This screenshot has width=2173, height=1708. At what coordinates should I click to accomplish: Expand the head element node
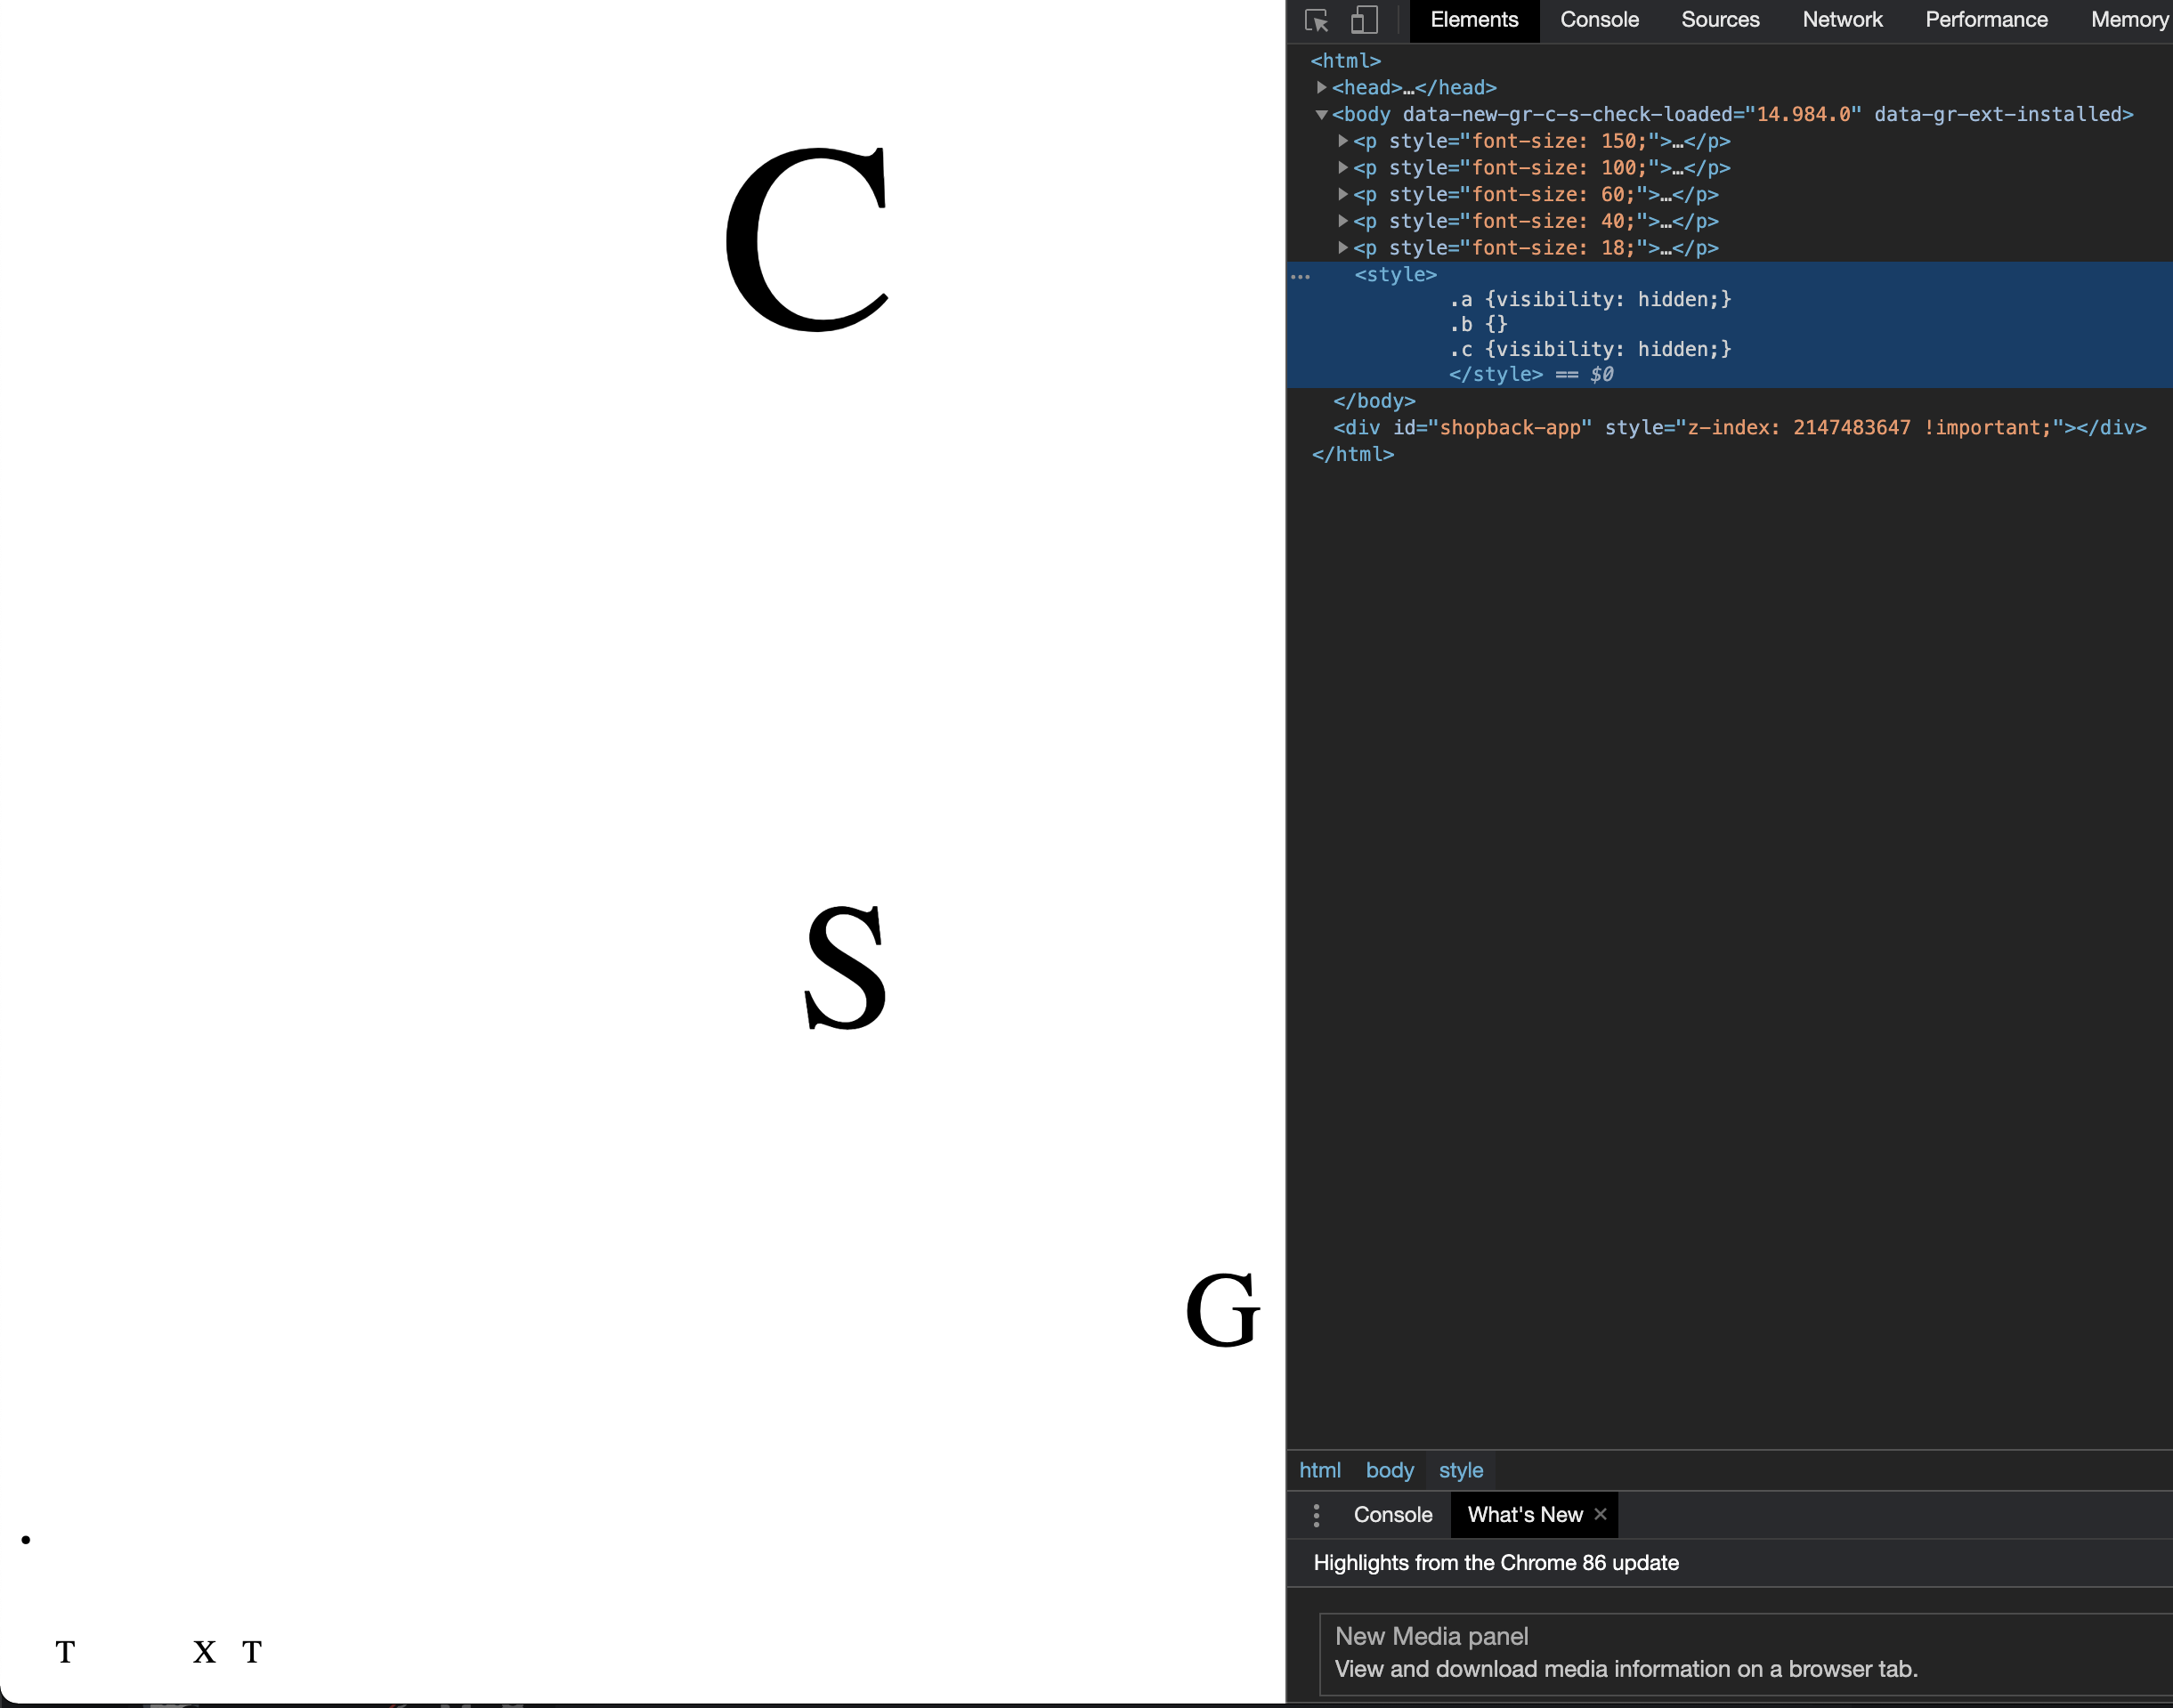coord(1321,88)
